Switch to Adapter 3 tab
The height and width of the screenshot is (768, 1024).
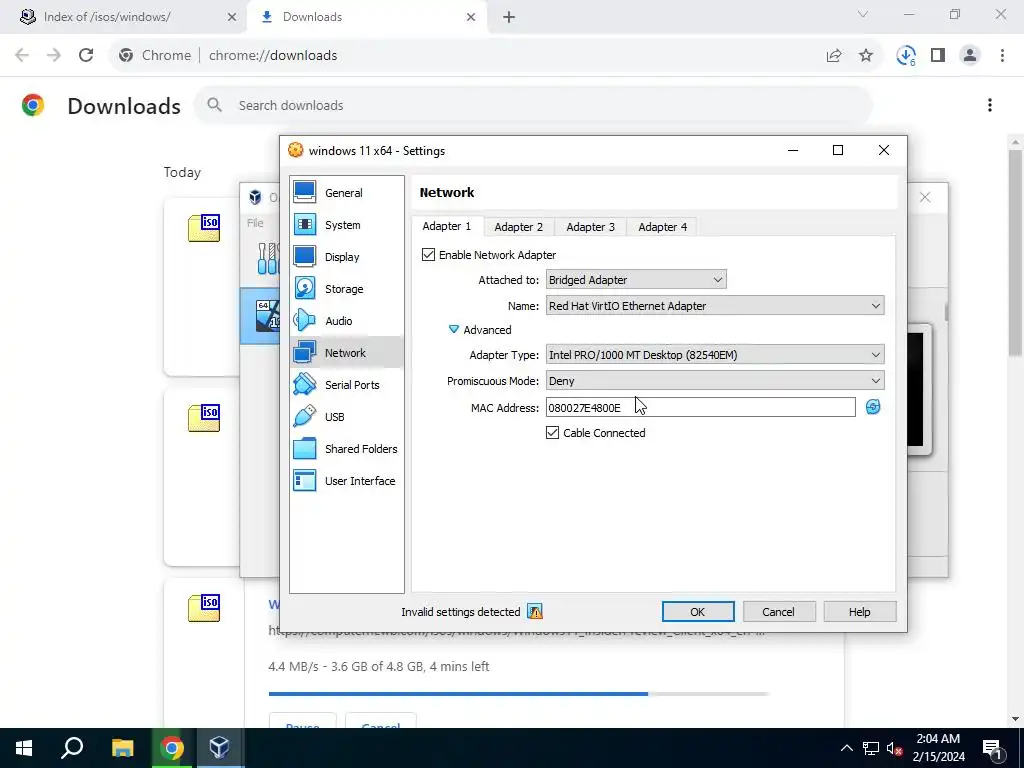pyautogui.click(x=590, y=227)
